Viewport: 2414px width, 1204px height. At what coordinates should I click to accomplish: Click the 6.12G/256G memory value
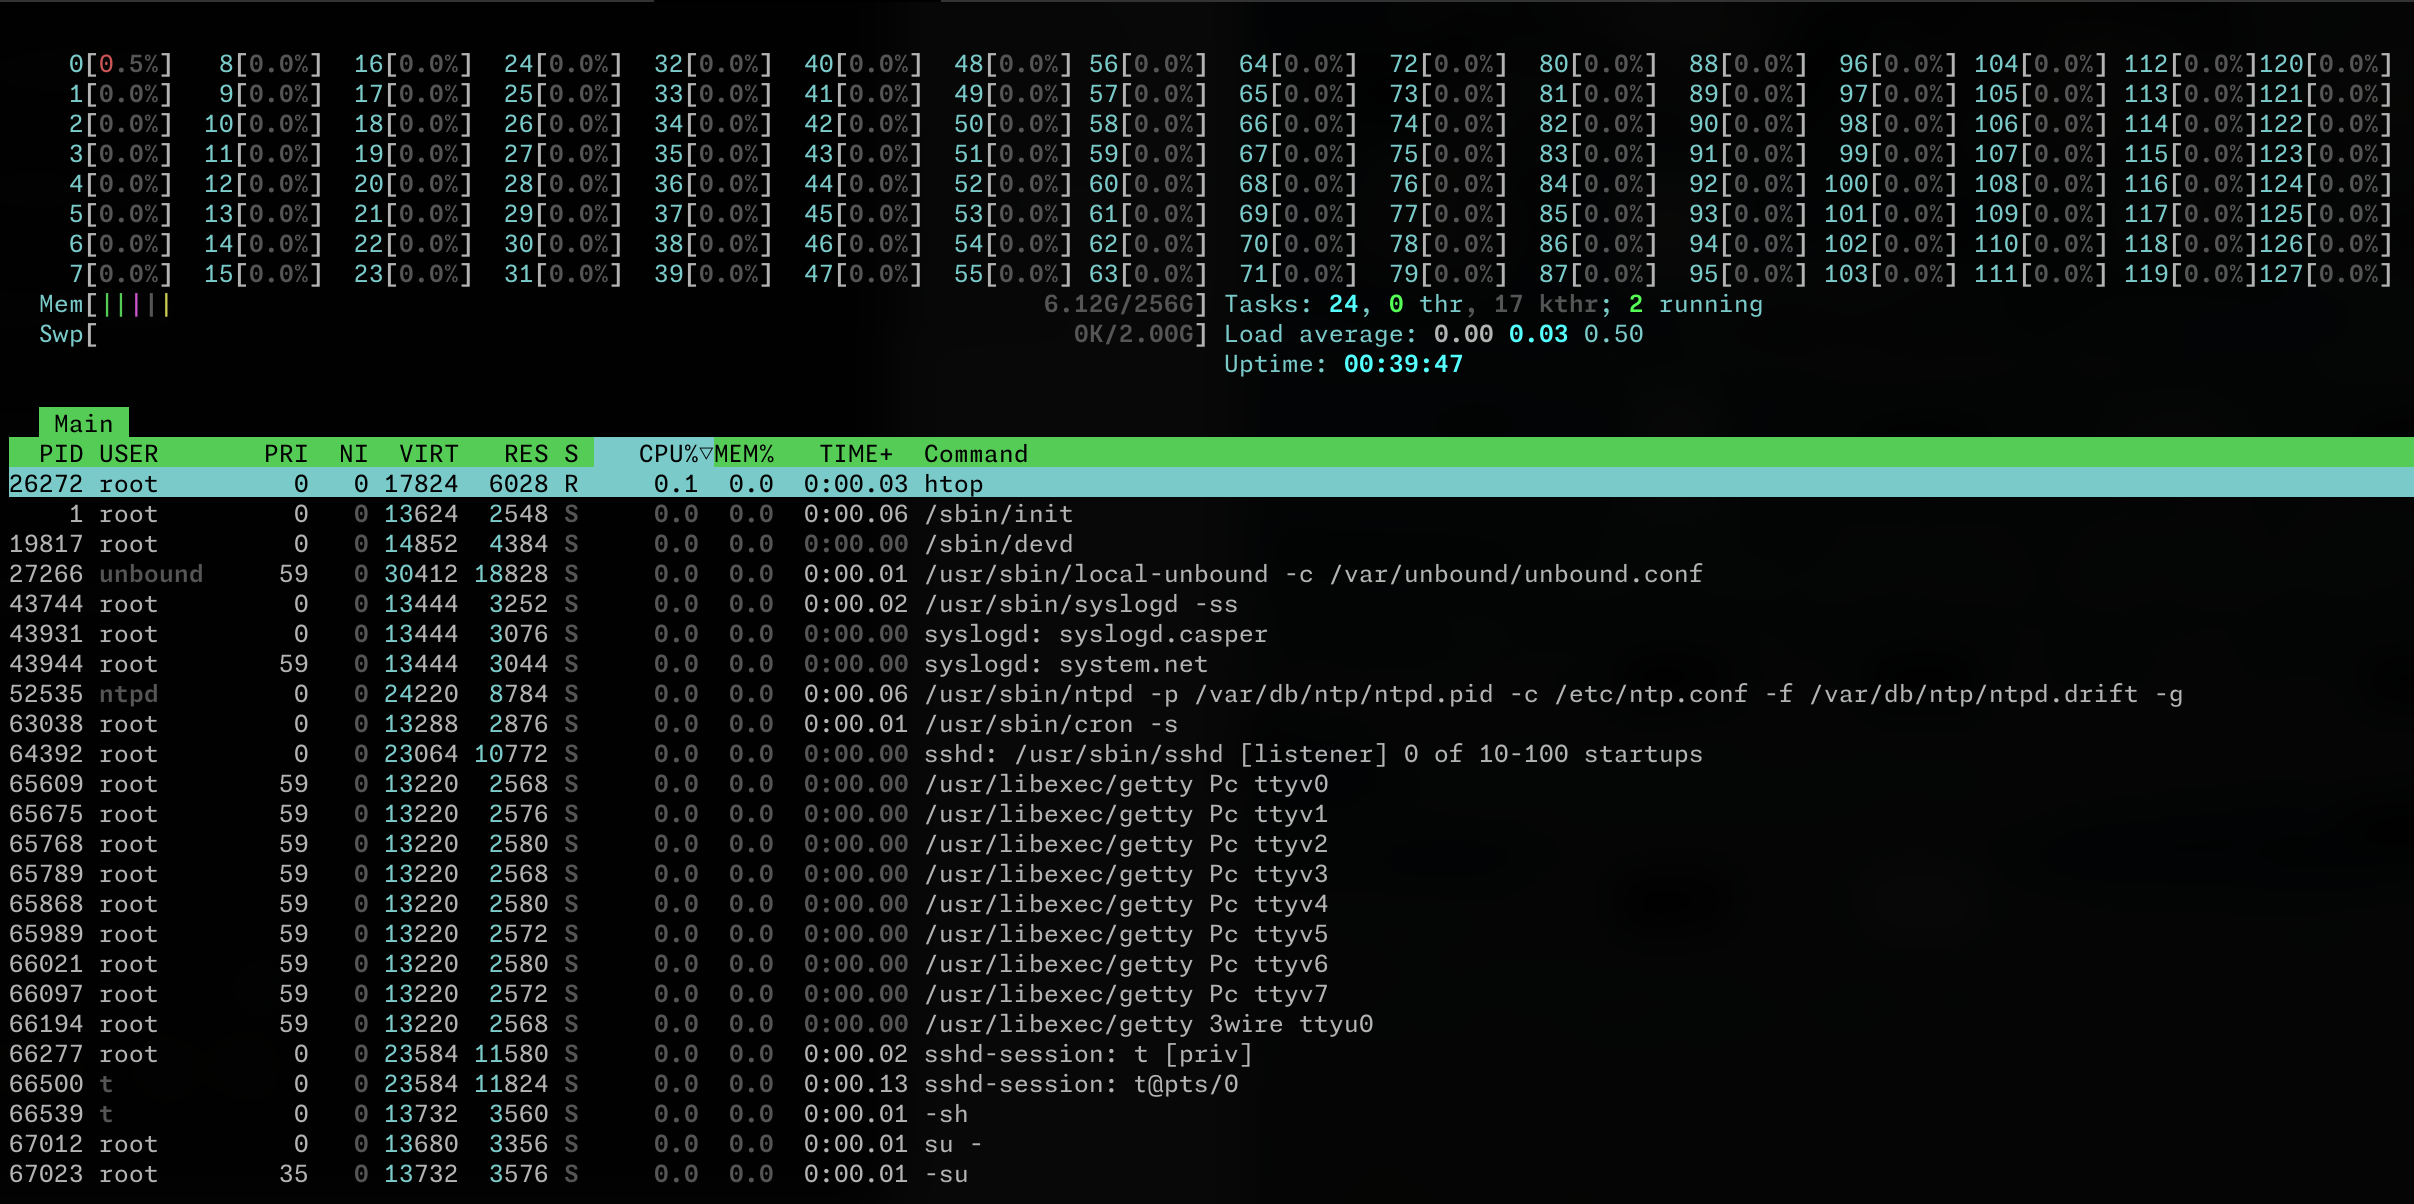1120,304
